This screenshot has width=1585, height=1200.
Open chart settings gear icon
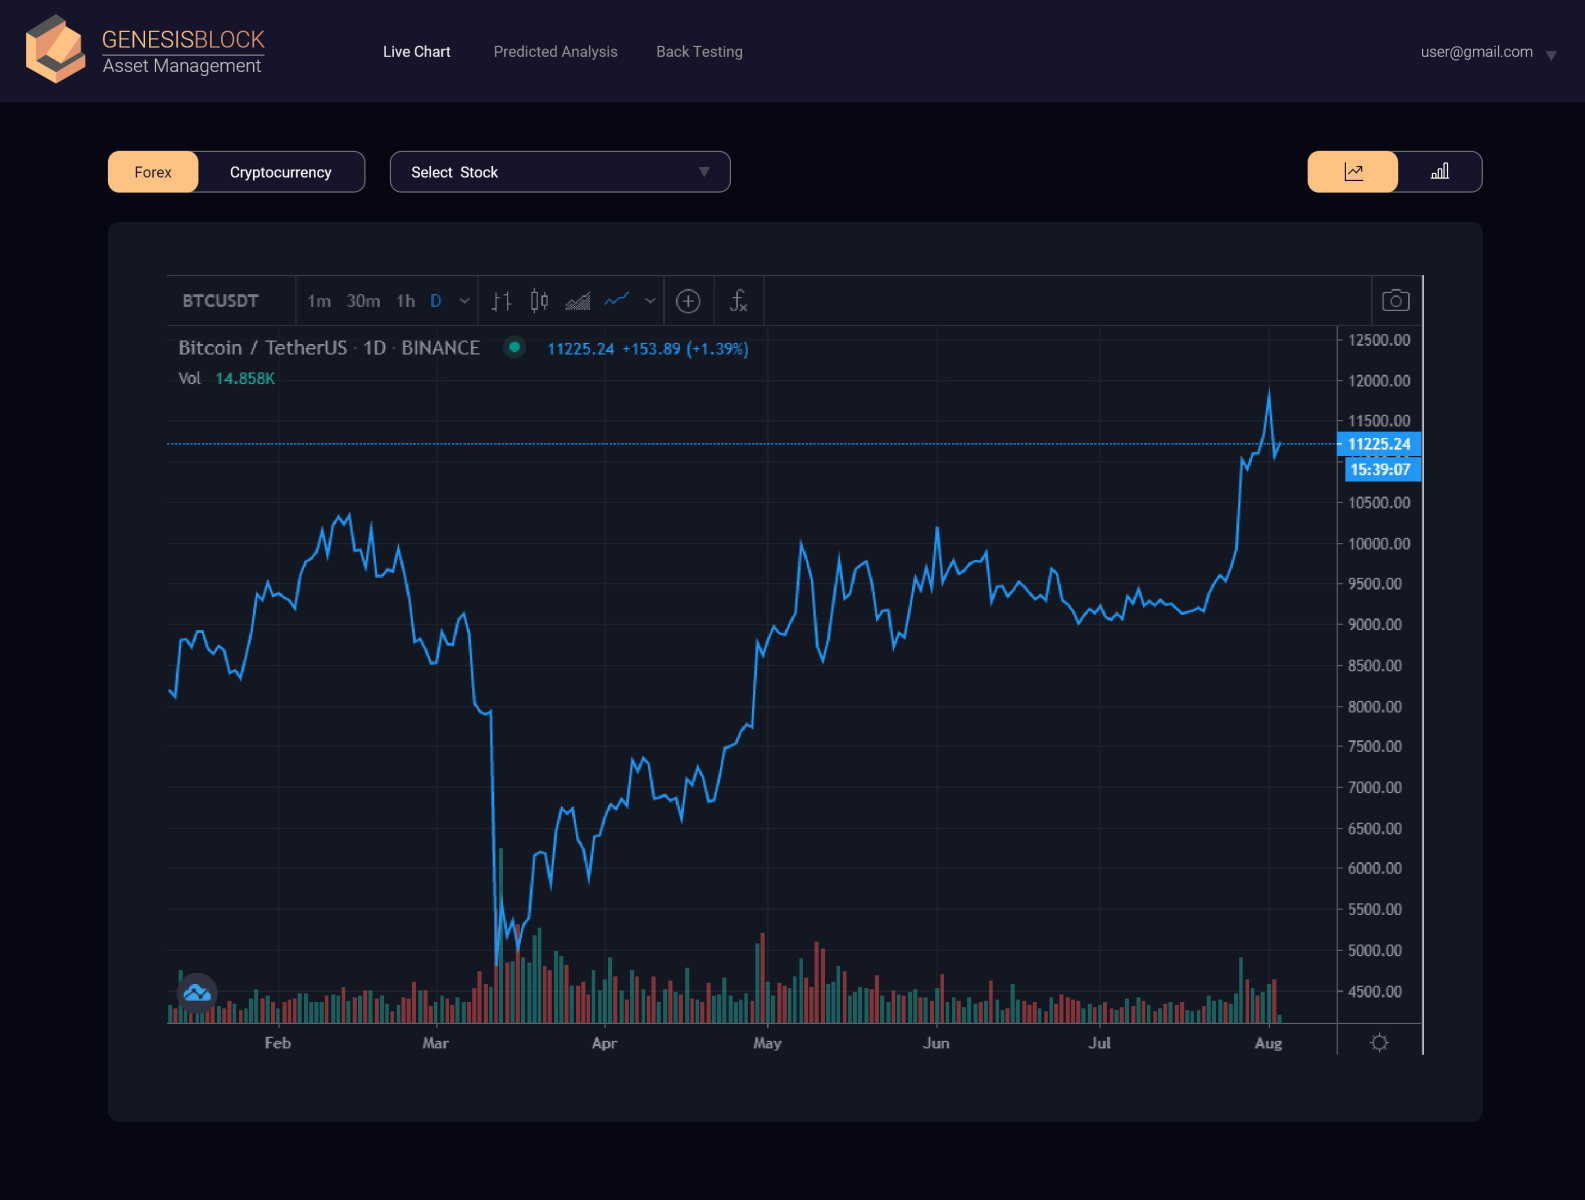1379,1042
